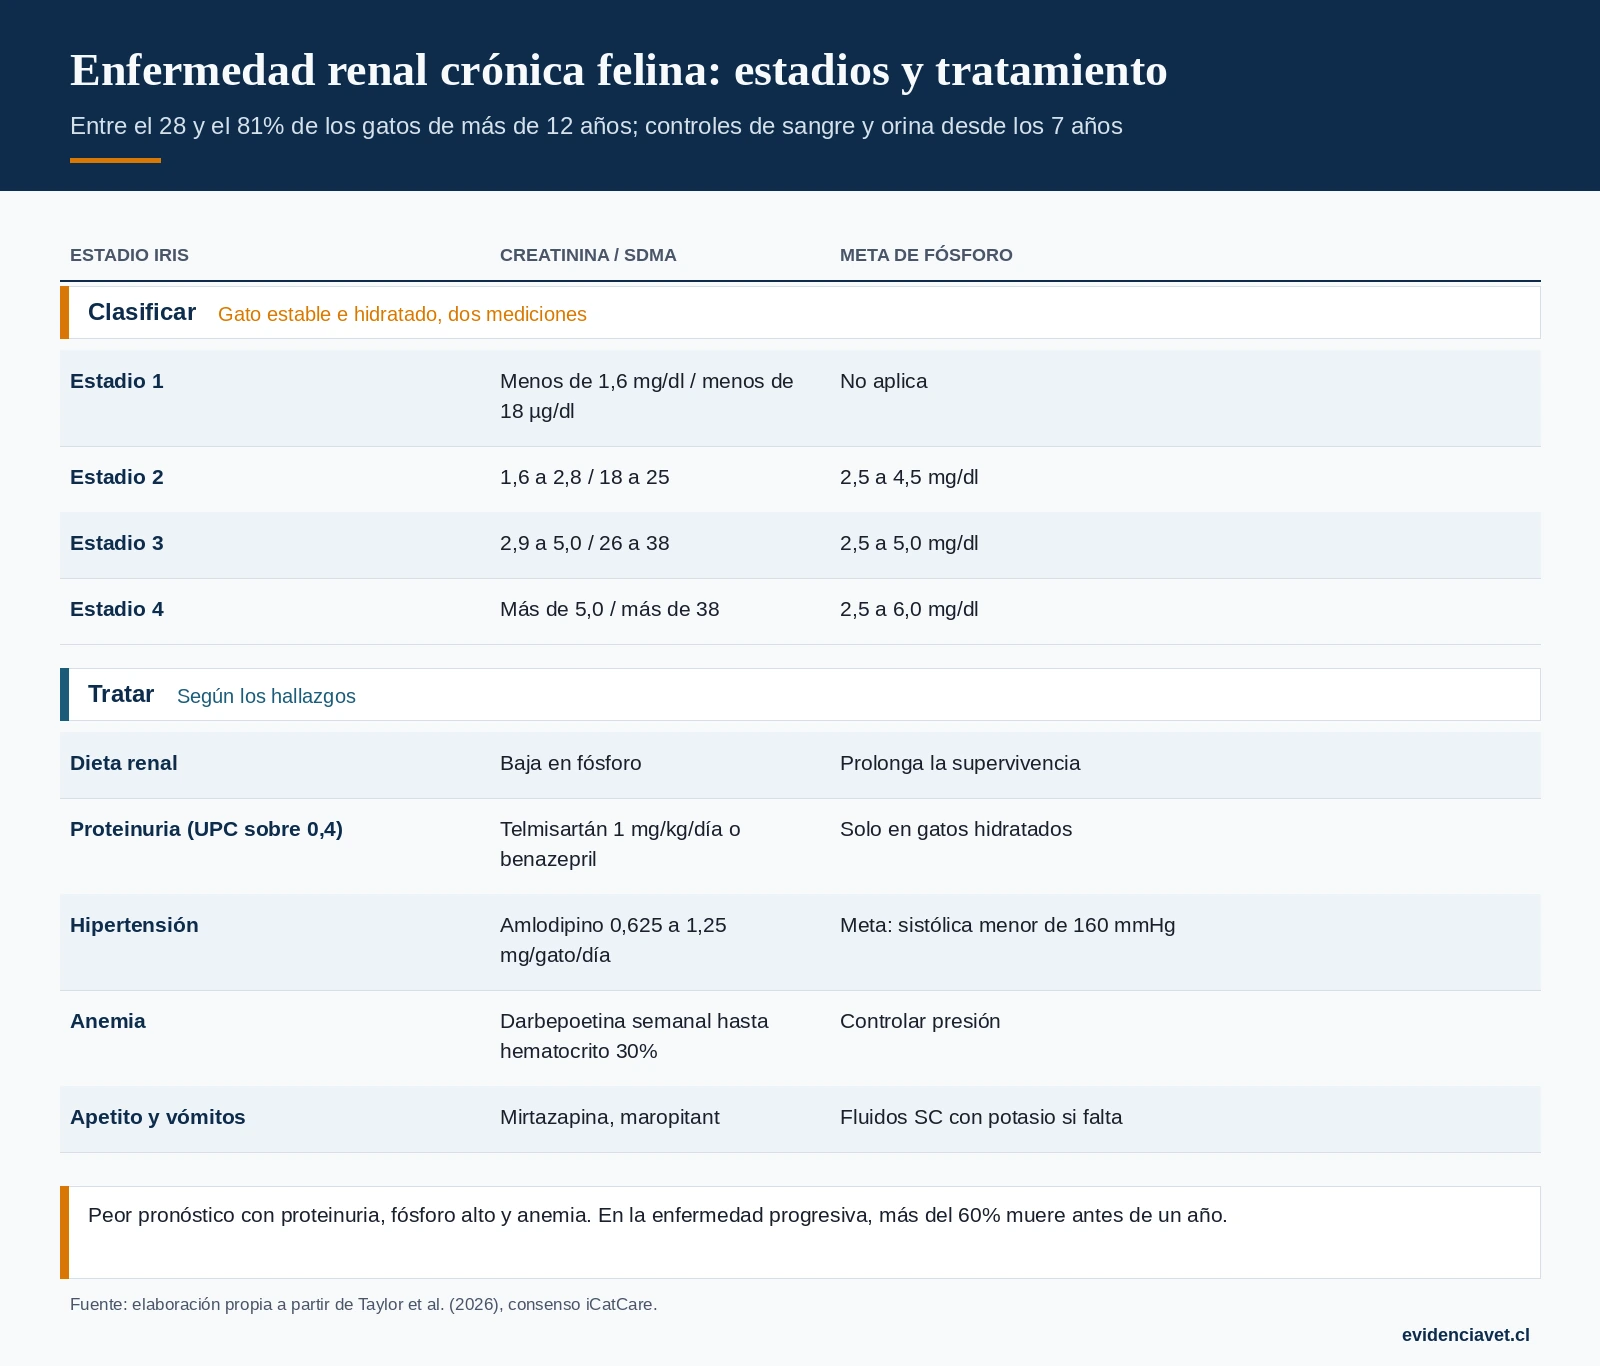Click the '2,9 a 5,0 / 26 a 38' cell
1600x1366 pixels.
[584, 543]
